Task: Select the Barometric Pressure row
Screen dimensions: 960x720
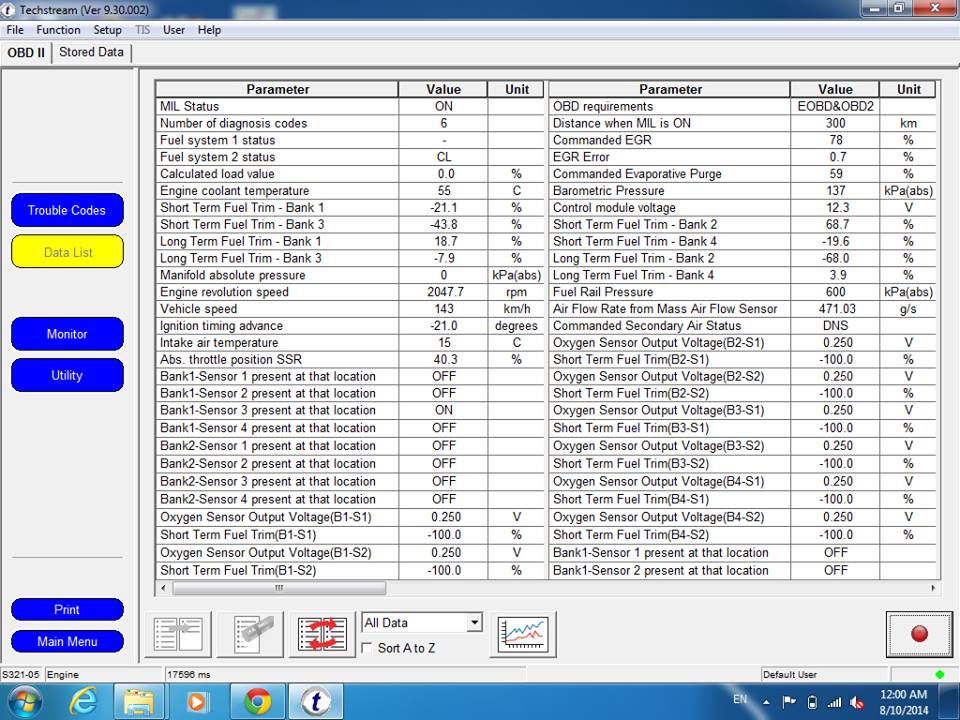Action: point(743,190)
